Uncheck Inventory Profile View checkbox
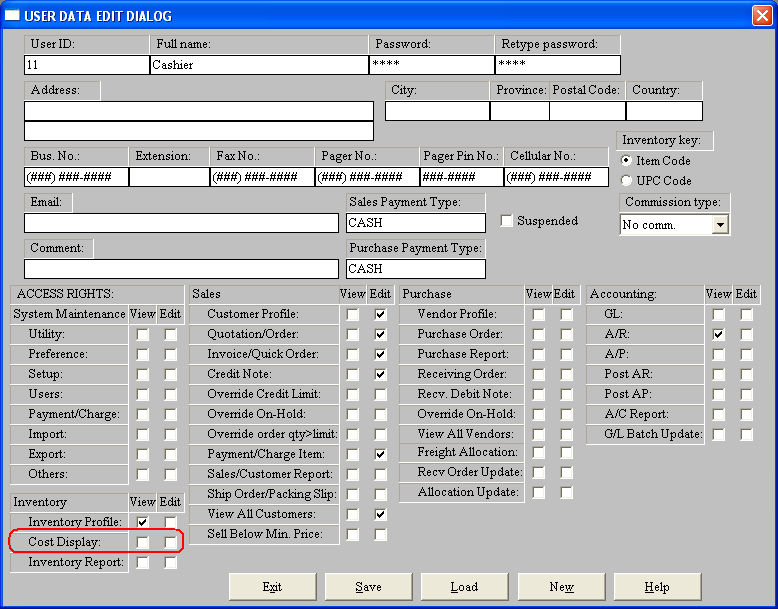This screenshot has width=778, height=609. [142, 522]
